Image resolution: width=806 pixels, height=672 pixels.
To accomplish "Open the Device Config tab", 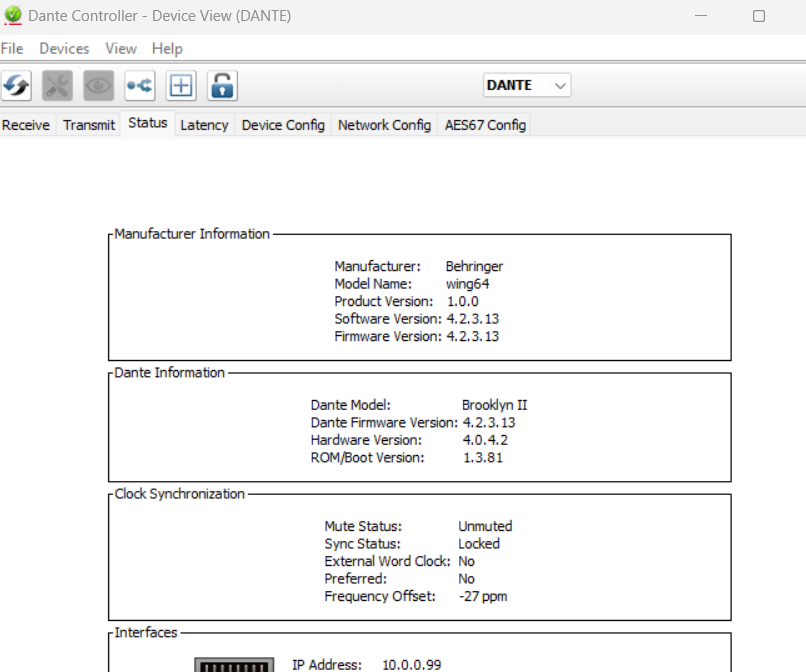I will click(x=283, y=125).
